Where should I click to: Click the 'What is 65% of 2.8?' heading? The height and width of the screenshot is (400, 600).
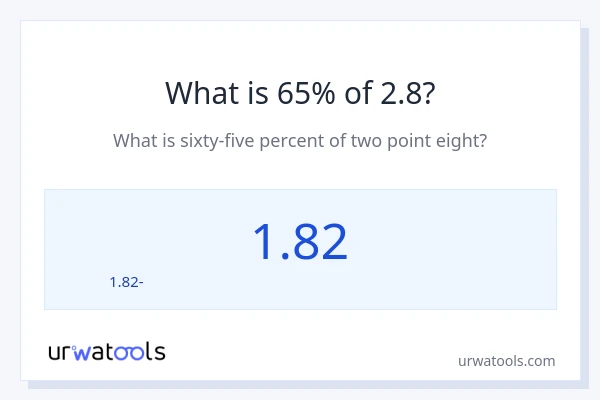click(x=300, y=93)
